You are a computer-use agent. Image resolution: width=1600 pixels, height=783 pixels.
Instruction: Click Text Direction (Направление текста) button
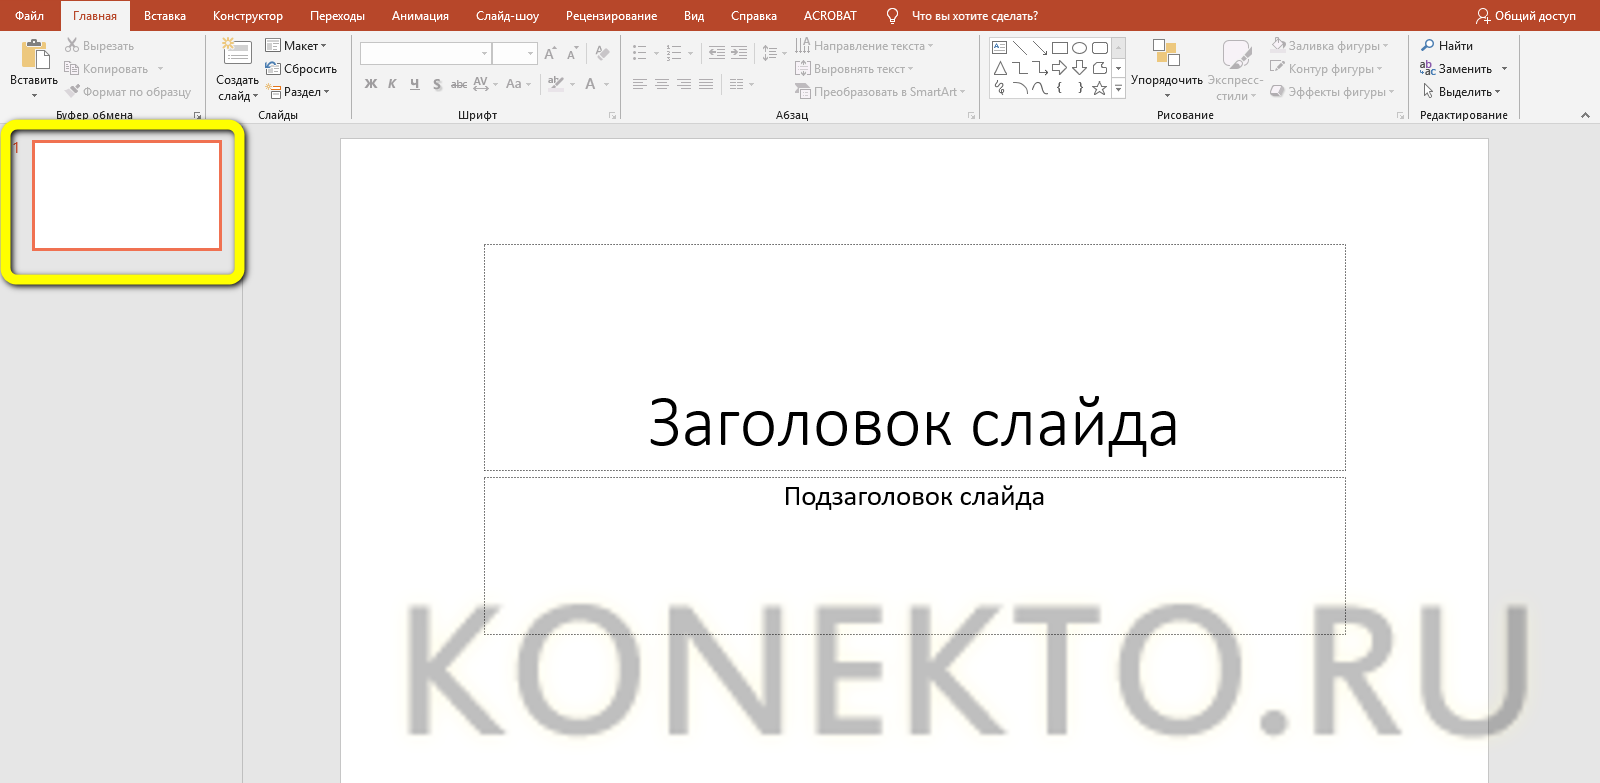point(865,46)
